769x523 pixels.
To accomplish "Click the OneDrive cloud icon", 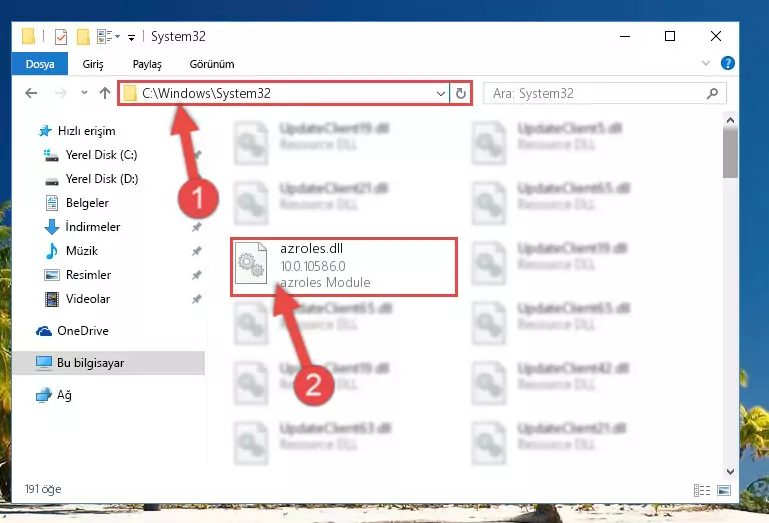I will pos(44,331).
